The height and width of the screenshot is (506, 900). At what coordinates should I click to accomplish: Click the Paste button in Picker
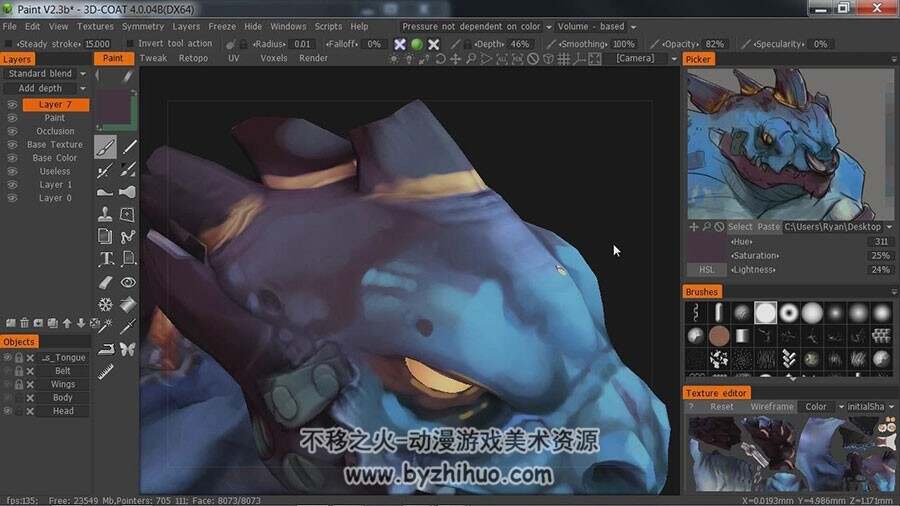[x=769, y=227]
